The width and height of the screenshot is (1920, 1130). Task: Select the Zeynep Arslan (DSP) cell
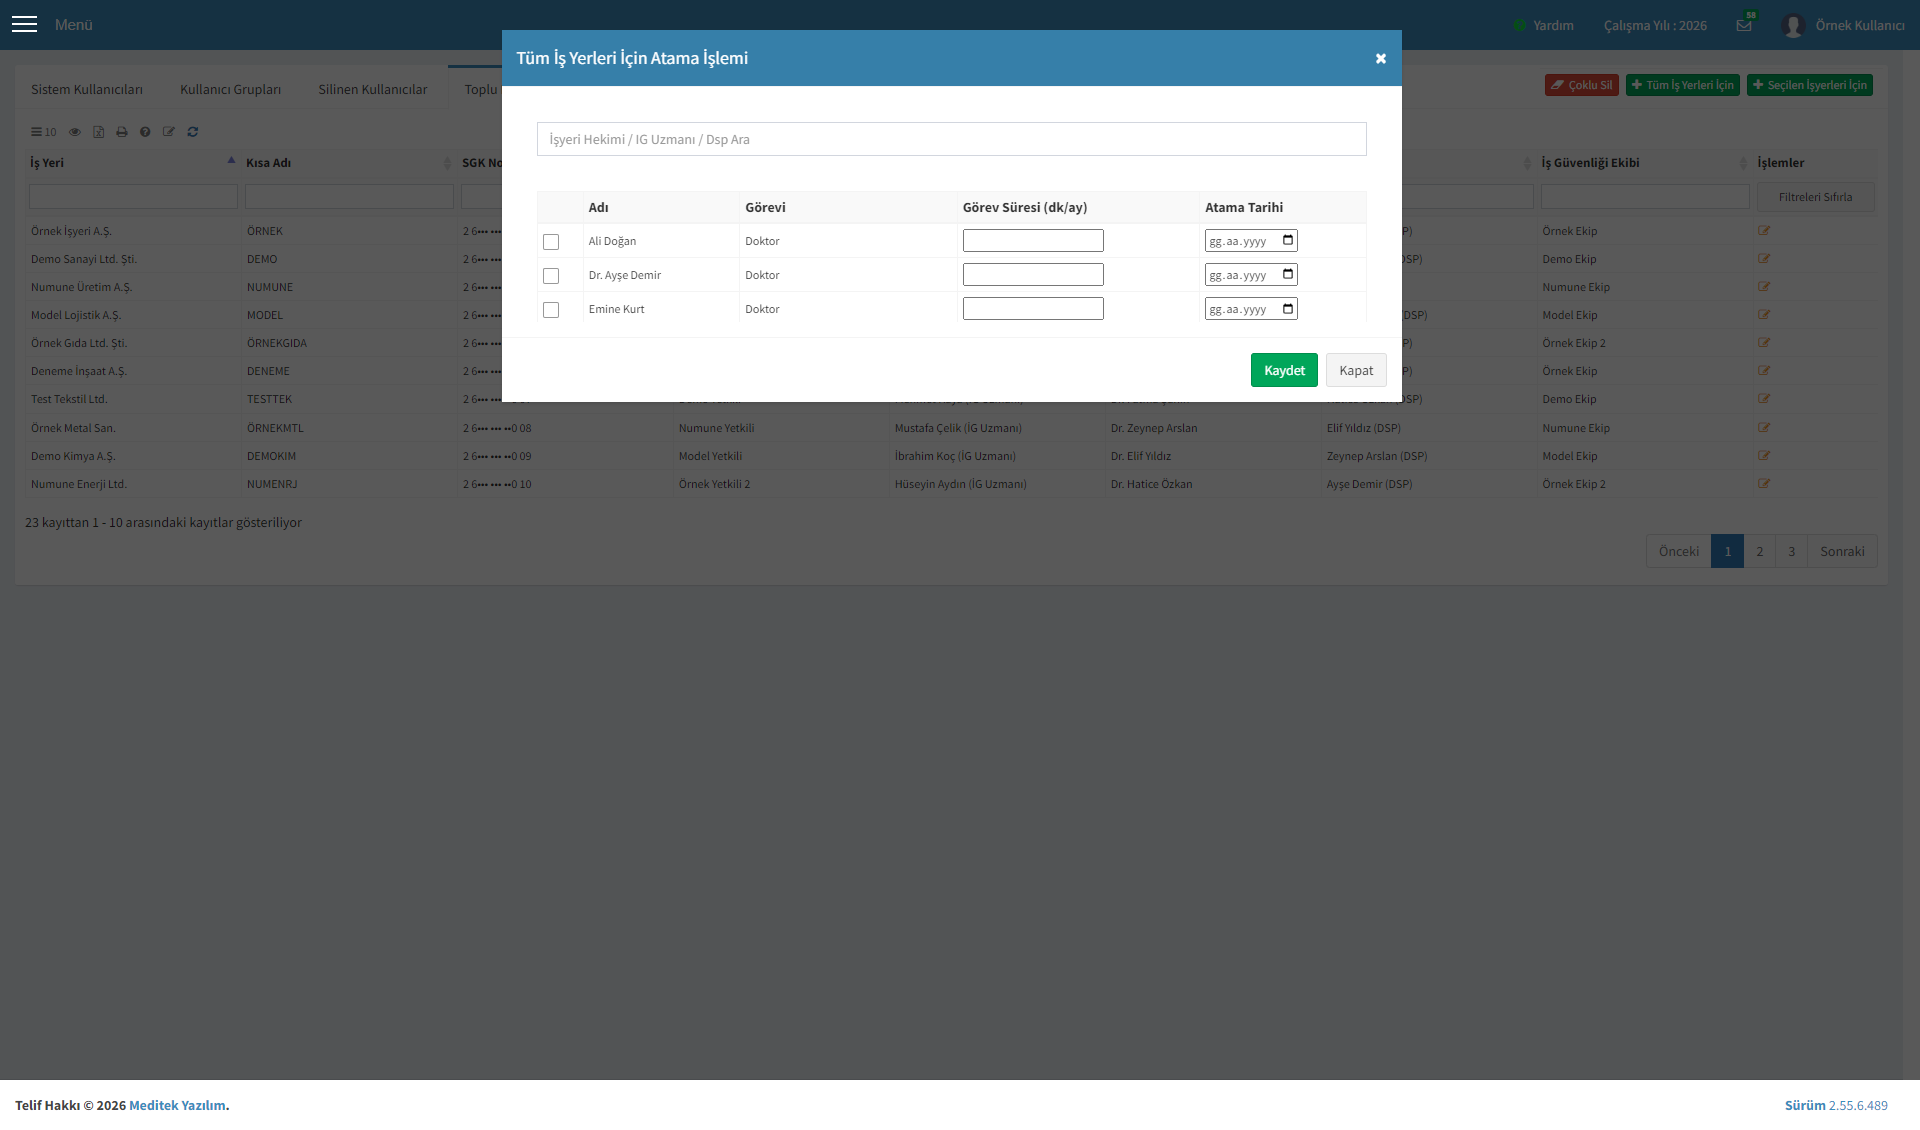pos(1377,456)
